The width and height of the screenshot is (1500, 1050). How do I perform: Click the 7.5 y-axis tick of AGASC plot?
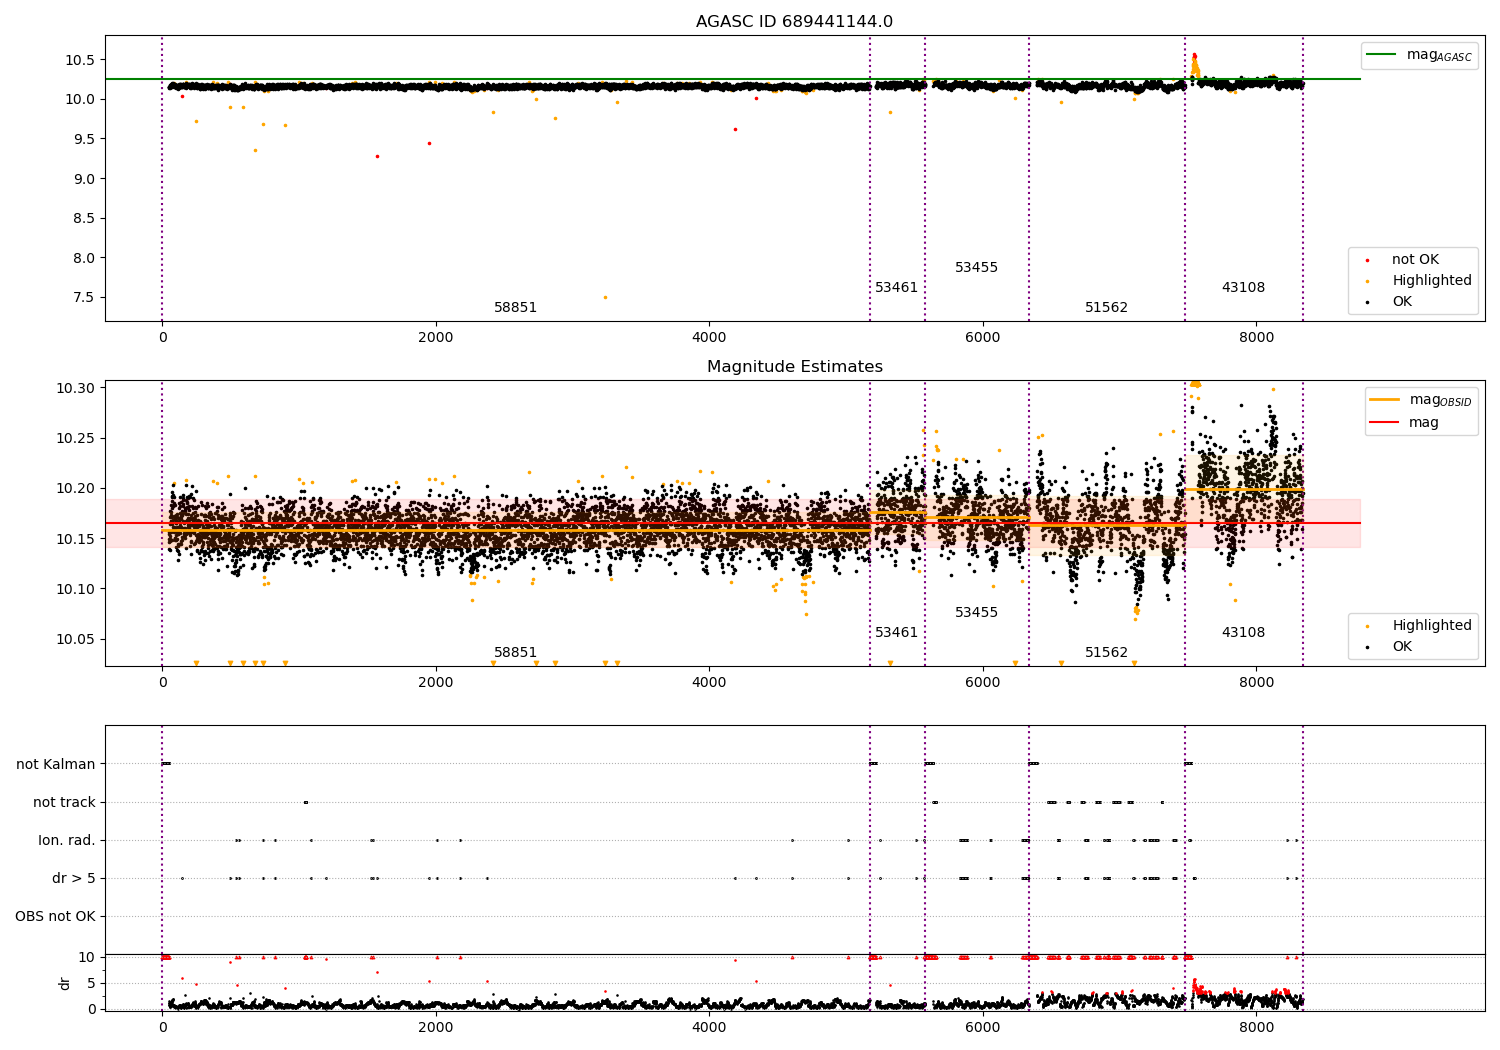click(84, 297)
